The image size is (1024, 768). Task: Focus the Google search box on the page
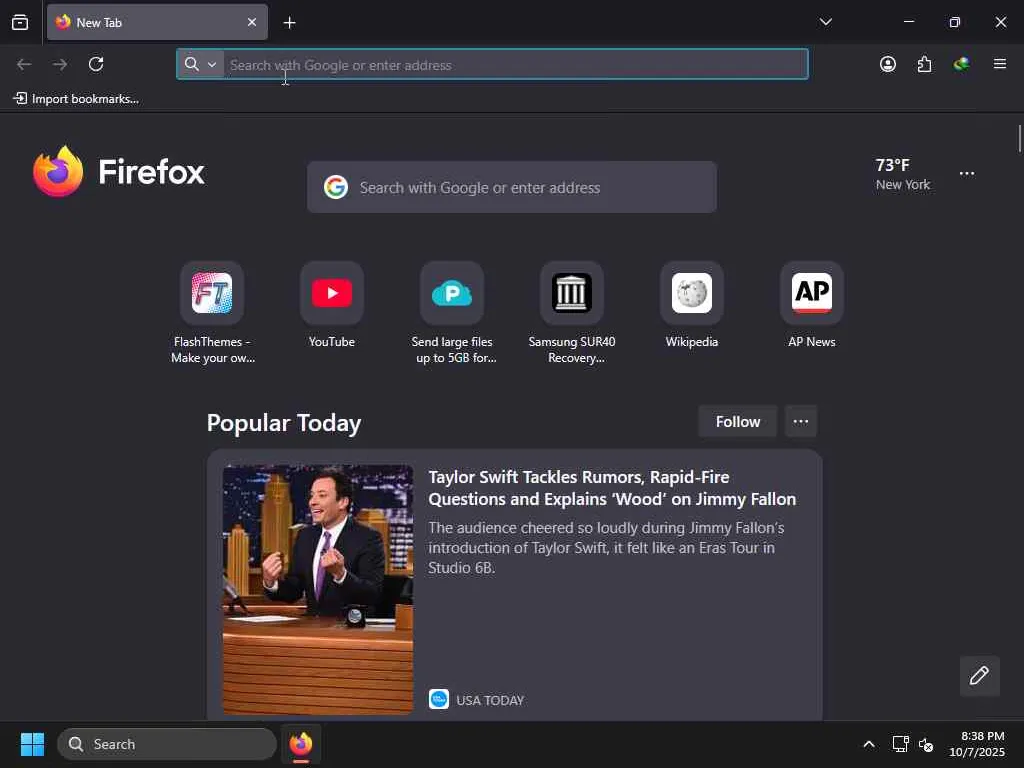[512, 187]
